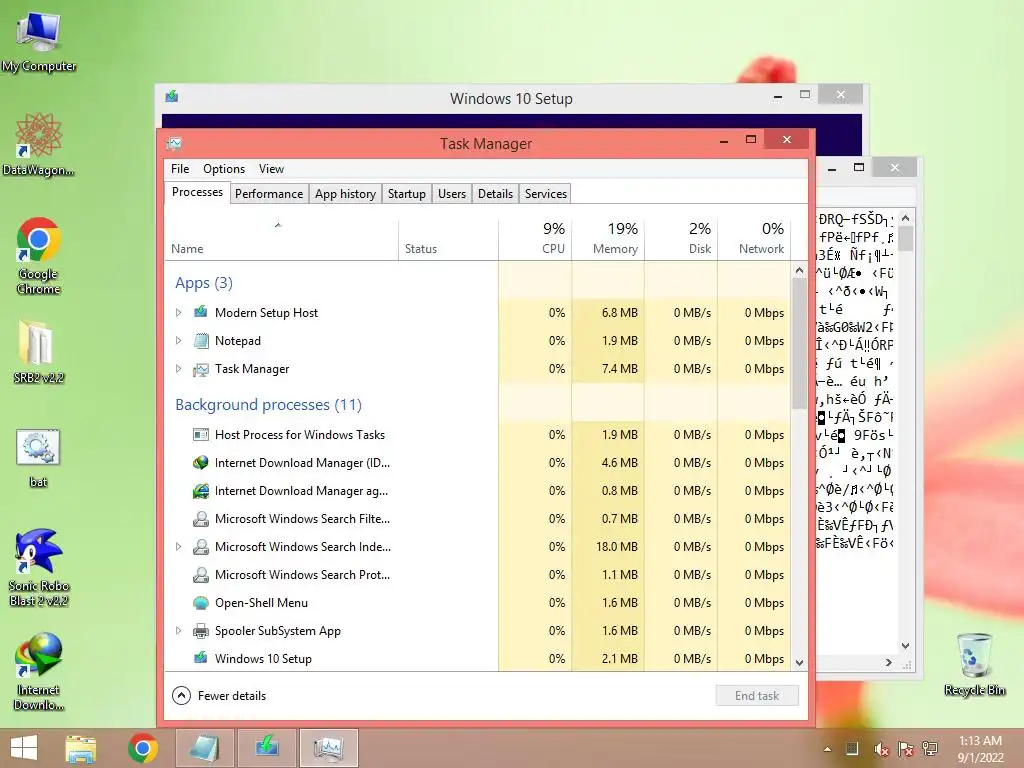
Task: Switch to the Services tab
Action: (x=545, y=193)
